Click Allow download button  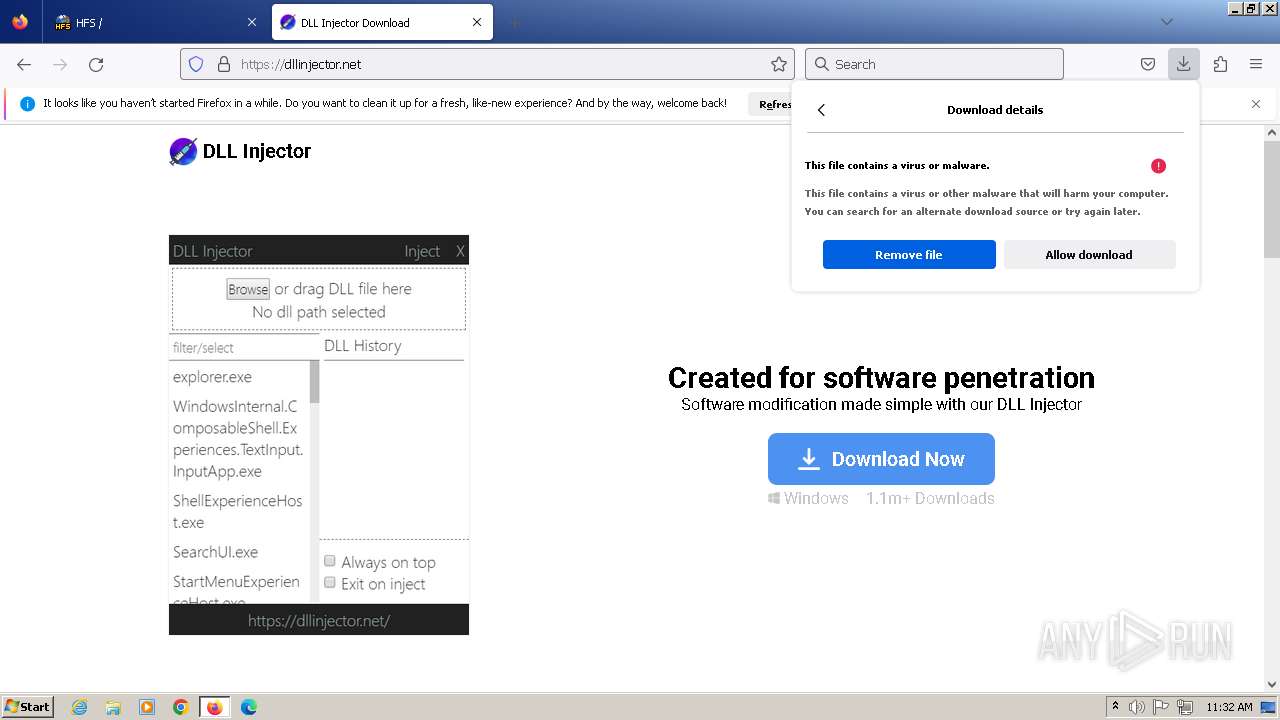1089,255
